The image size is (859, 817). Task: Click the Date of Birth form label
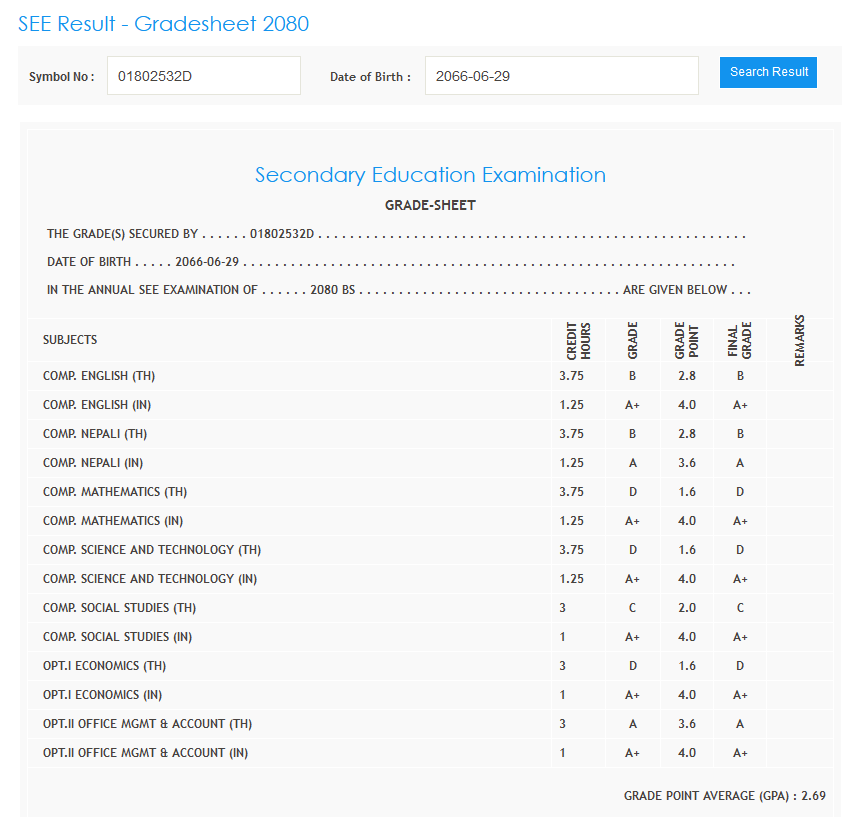click(370, 77)
